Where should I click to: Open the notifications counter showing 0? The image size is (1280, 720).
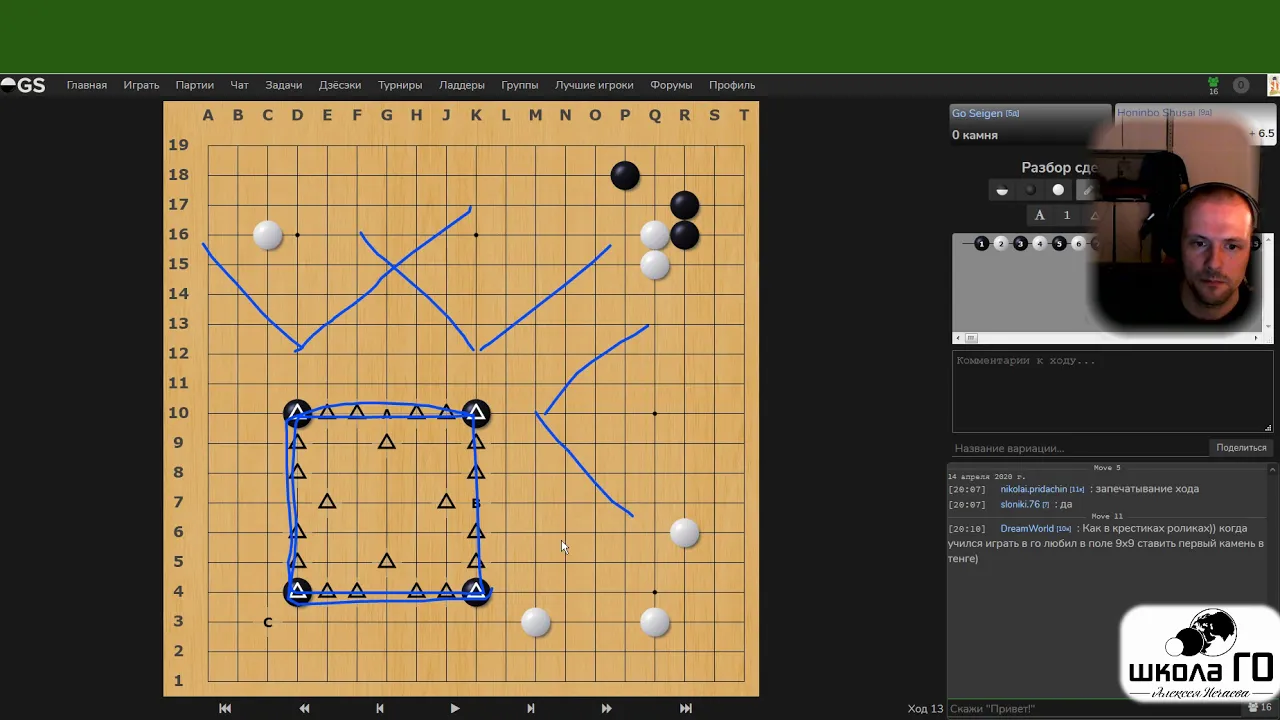pos(1241,85)
